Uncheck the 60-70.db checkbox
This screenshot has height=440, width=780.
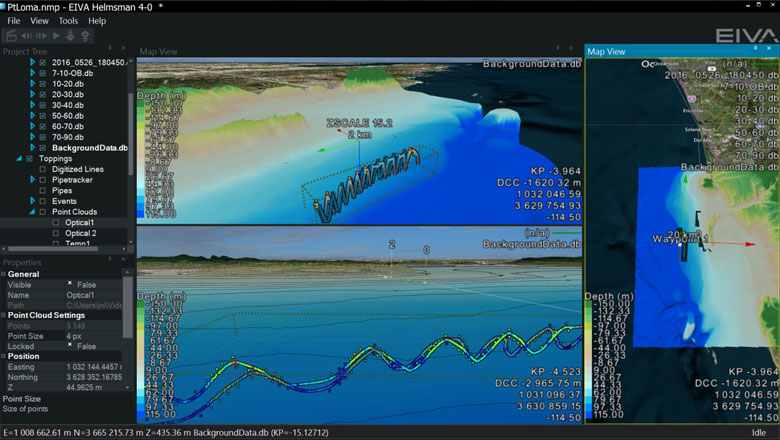(43, 127)
